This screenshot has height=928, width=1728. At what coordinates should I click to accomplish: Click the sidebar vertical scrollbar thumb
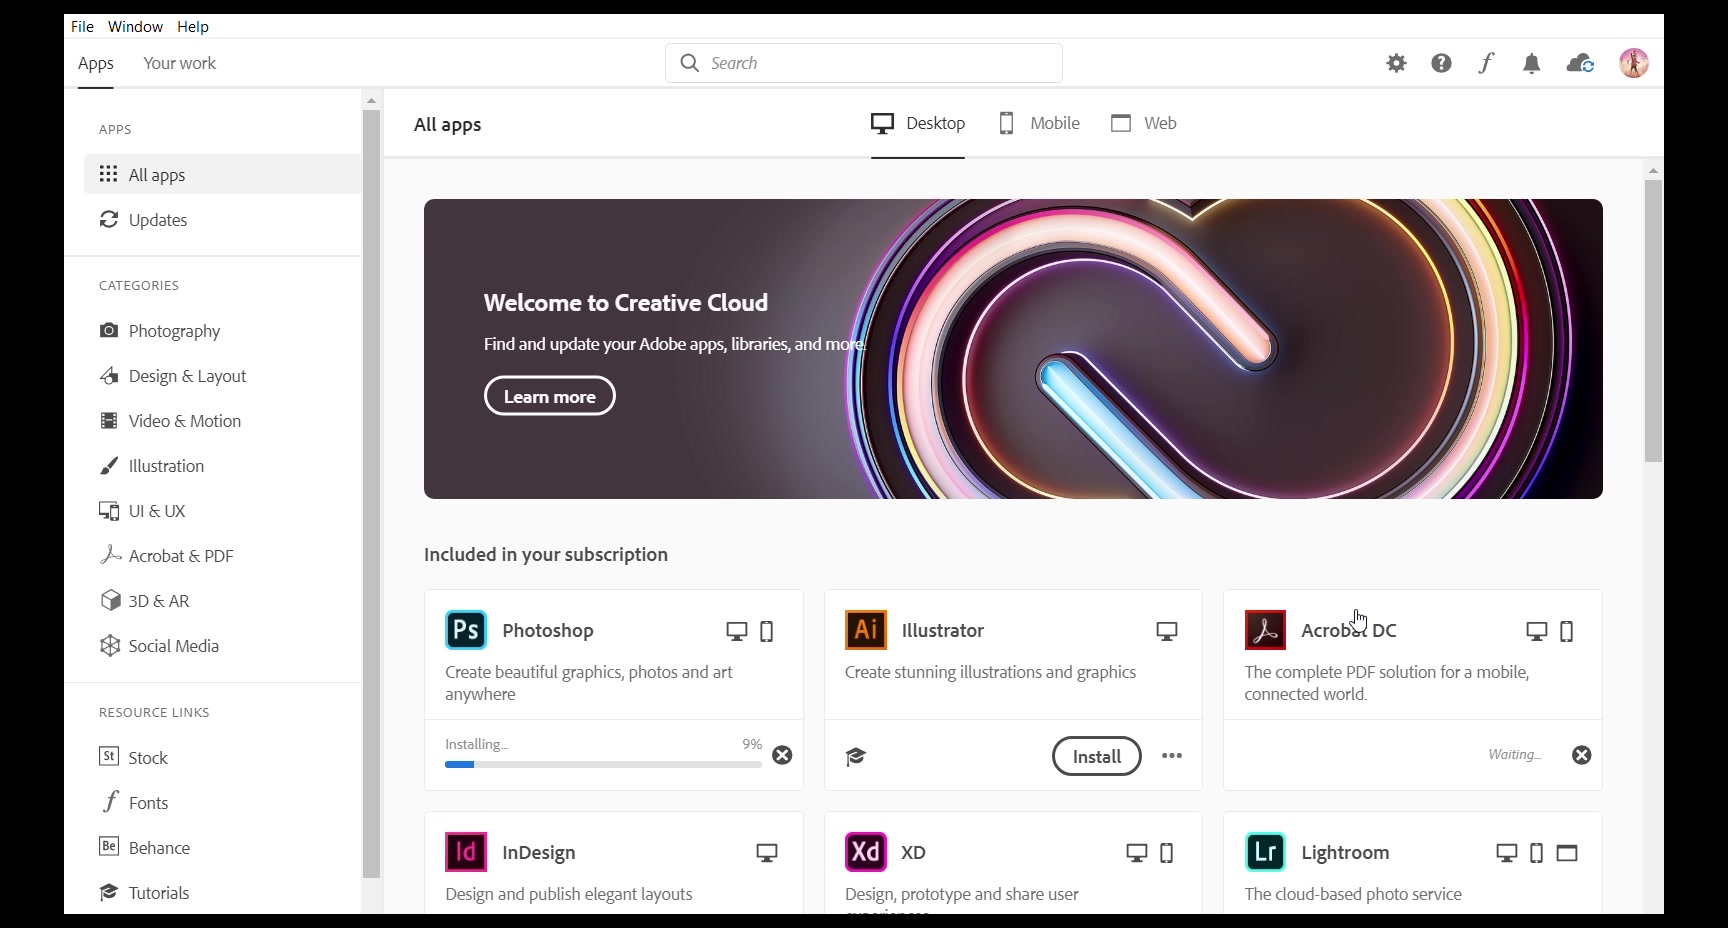(x=371, y=494)
